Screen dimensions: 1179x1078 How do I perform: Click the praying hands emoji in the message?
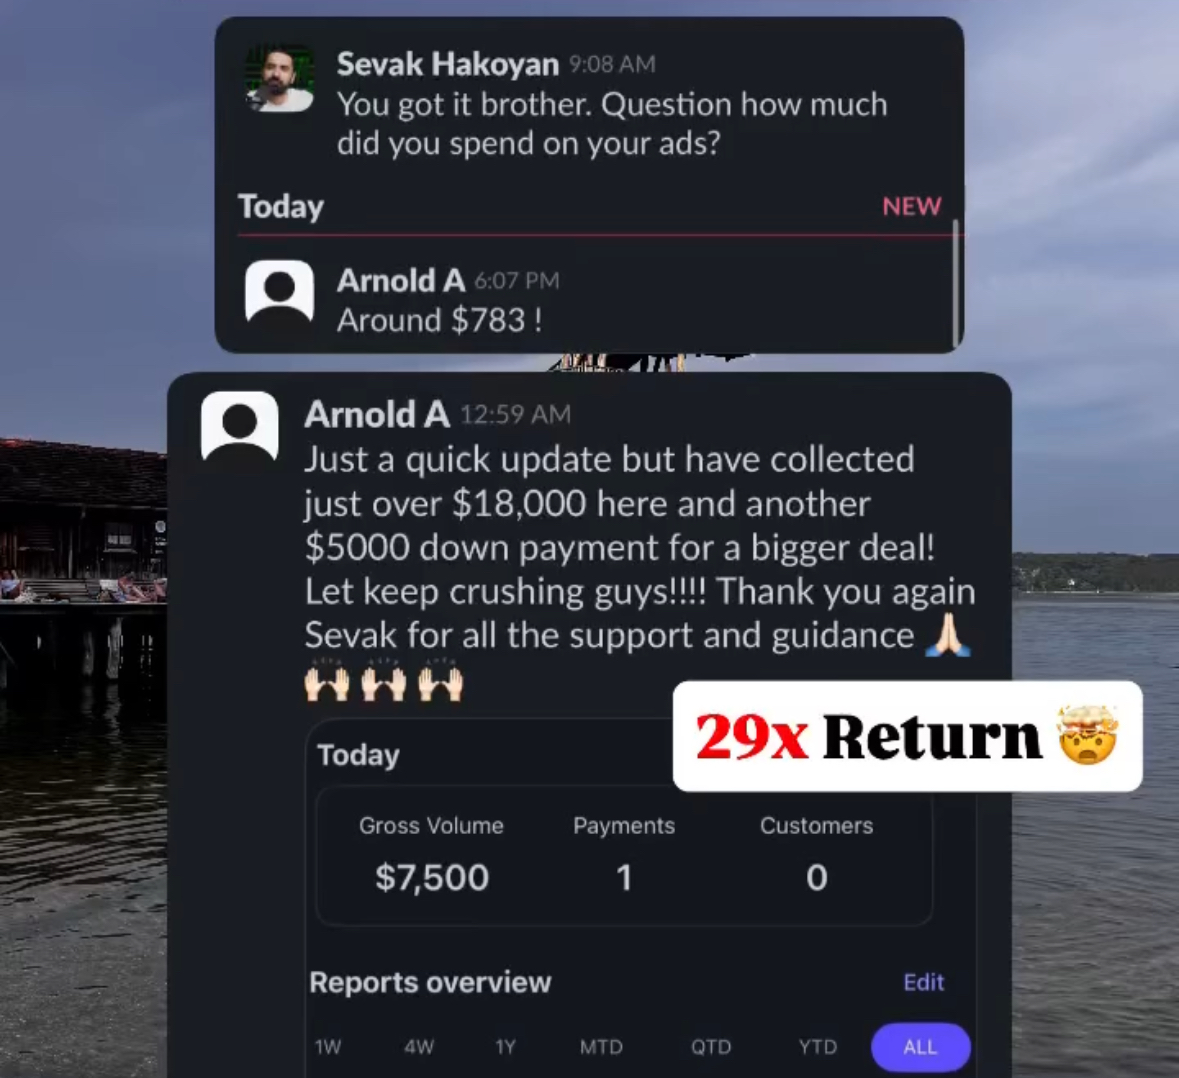(x=947, y=634)
